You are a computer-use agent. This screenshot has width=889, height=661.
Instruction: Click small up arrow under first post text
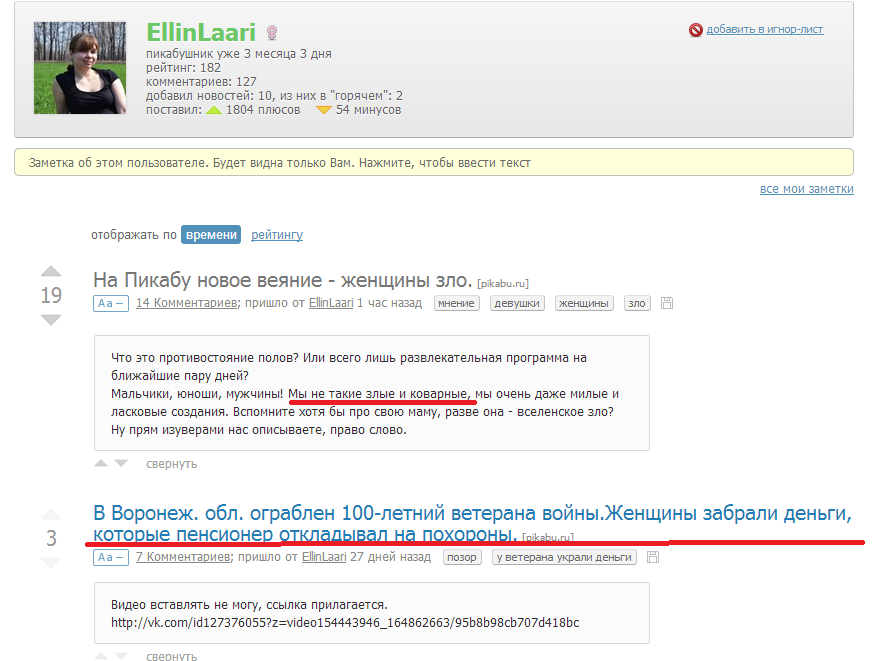click(101, 464)
